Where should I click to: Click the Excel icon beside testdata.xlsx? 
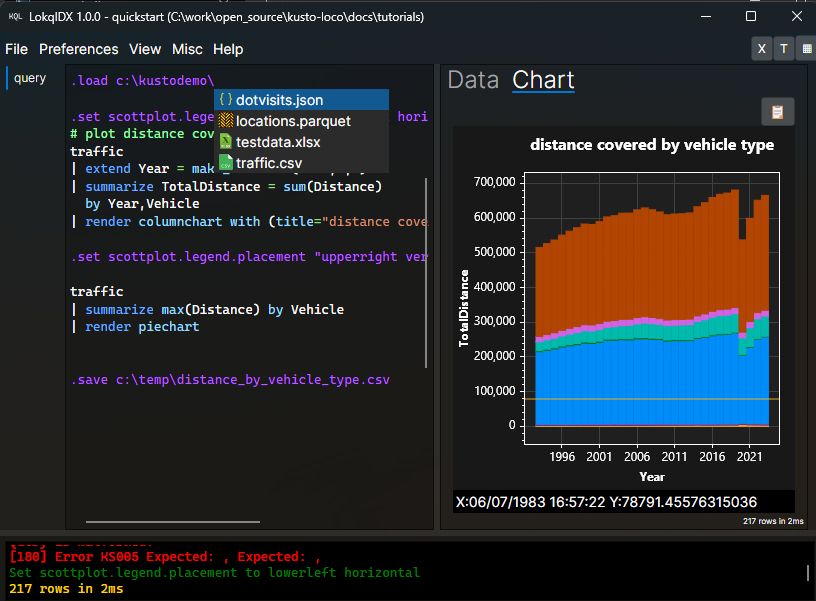pos(225,142)
